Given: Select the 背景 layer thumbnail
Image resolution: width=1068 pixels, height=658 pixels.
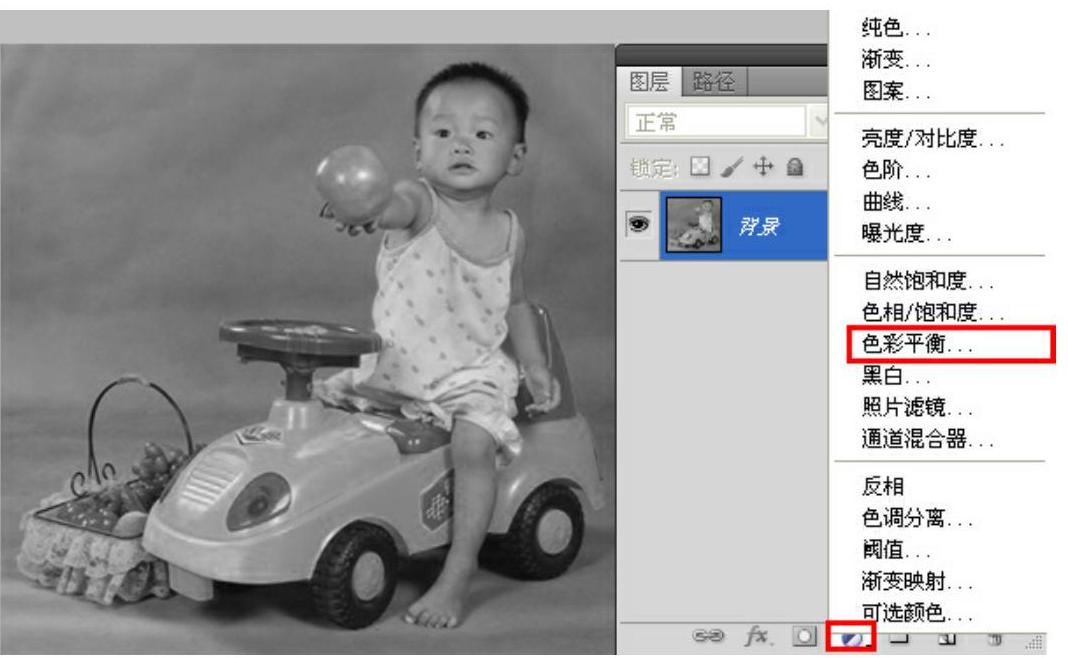Looking at the screenshot, I should pos(693,225).
